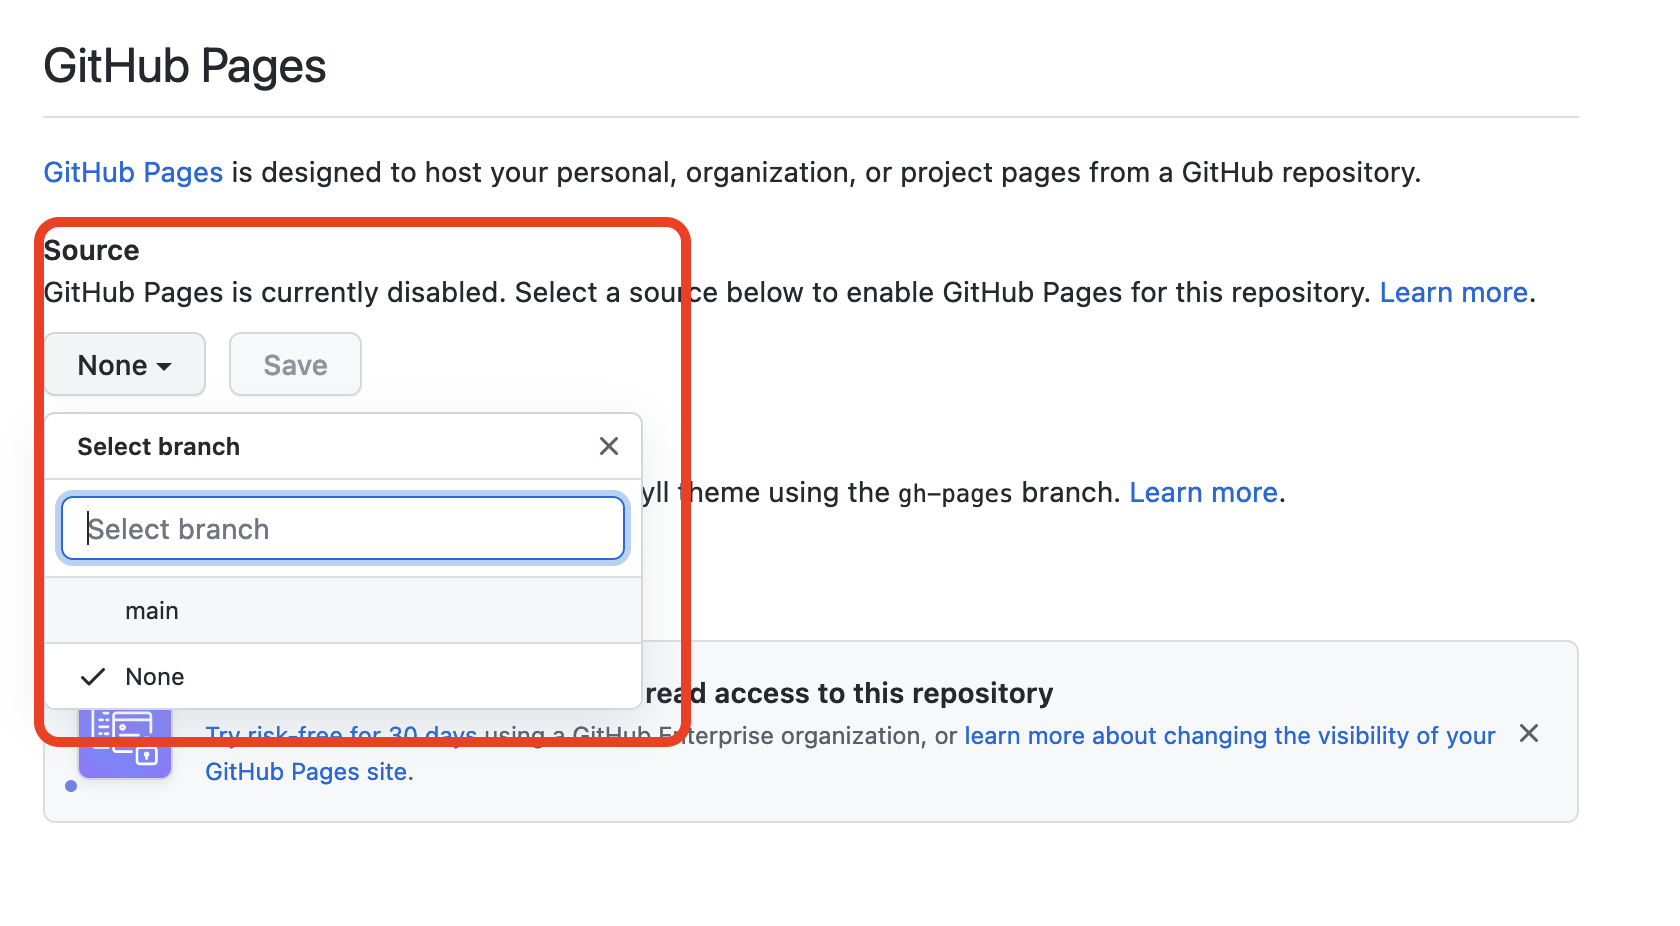Open Learn more link about enabling Pages
The image size is (1680, 926).
pyautogui.click(x=1453, y=293)
